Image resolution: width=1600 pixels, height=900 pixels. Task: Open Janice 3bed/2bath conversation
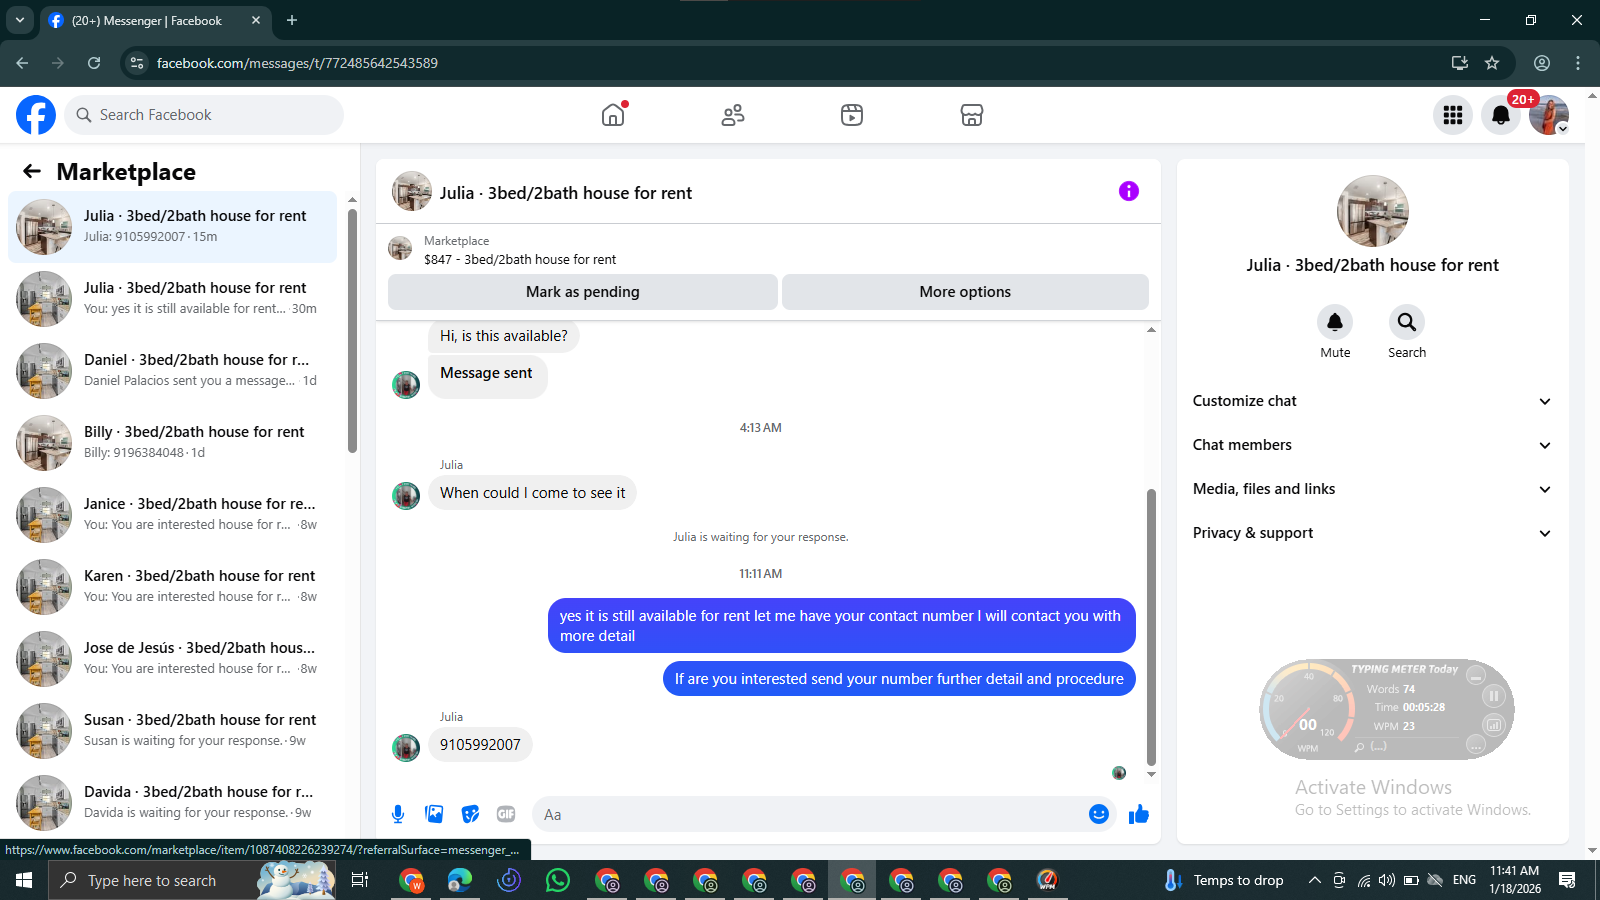[173, 515]
